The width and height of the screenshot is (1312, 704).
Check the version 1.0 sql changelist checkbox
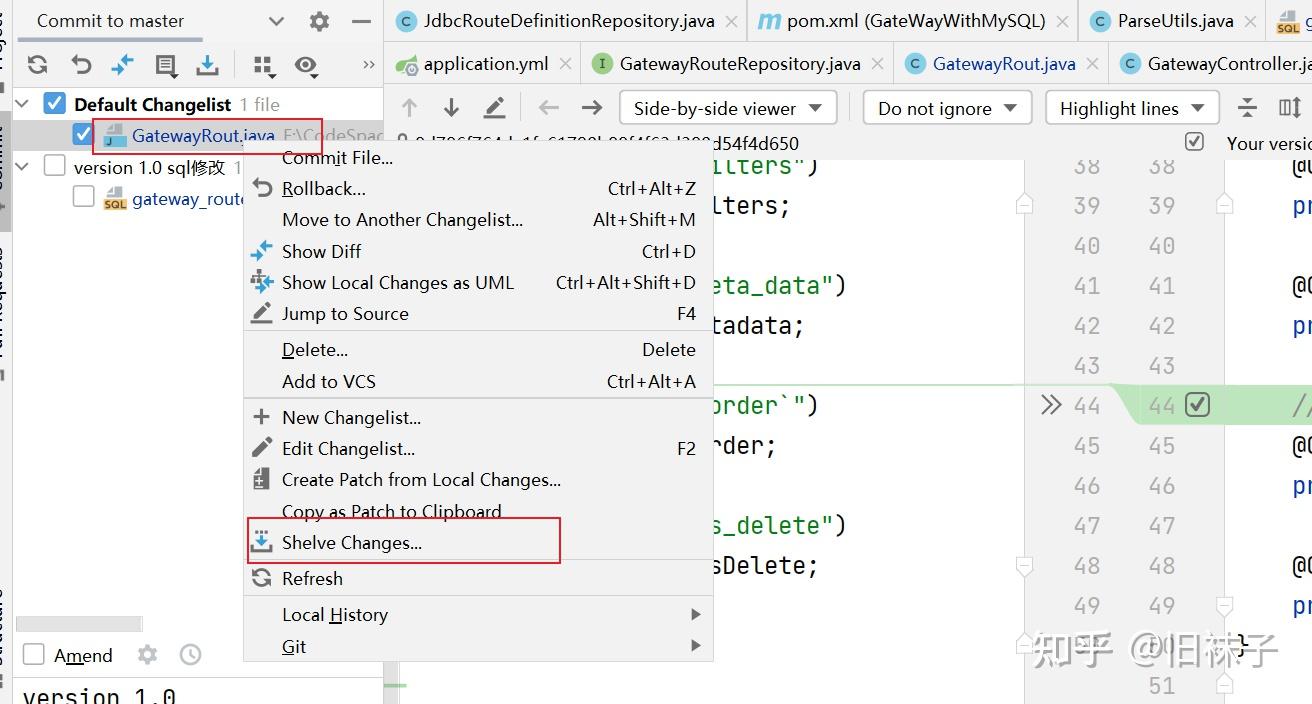(x=54, y=166)
